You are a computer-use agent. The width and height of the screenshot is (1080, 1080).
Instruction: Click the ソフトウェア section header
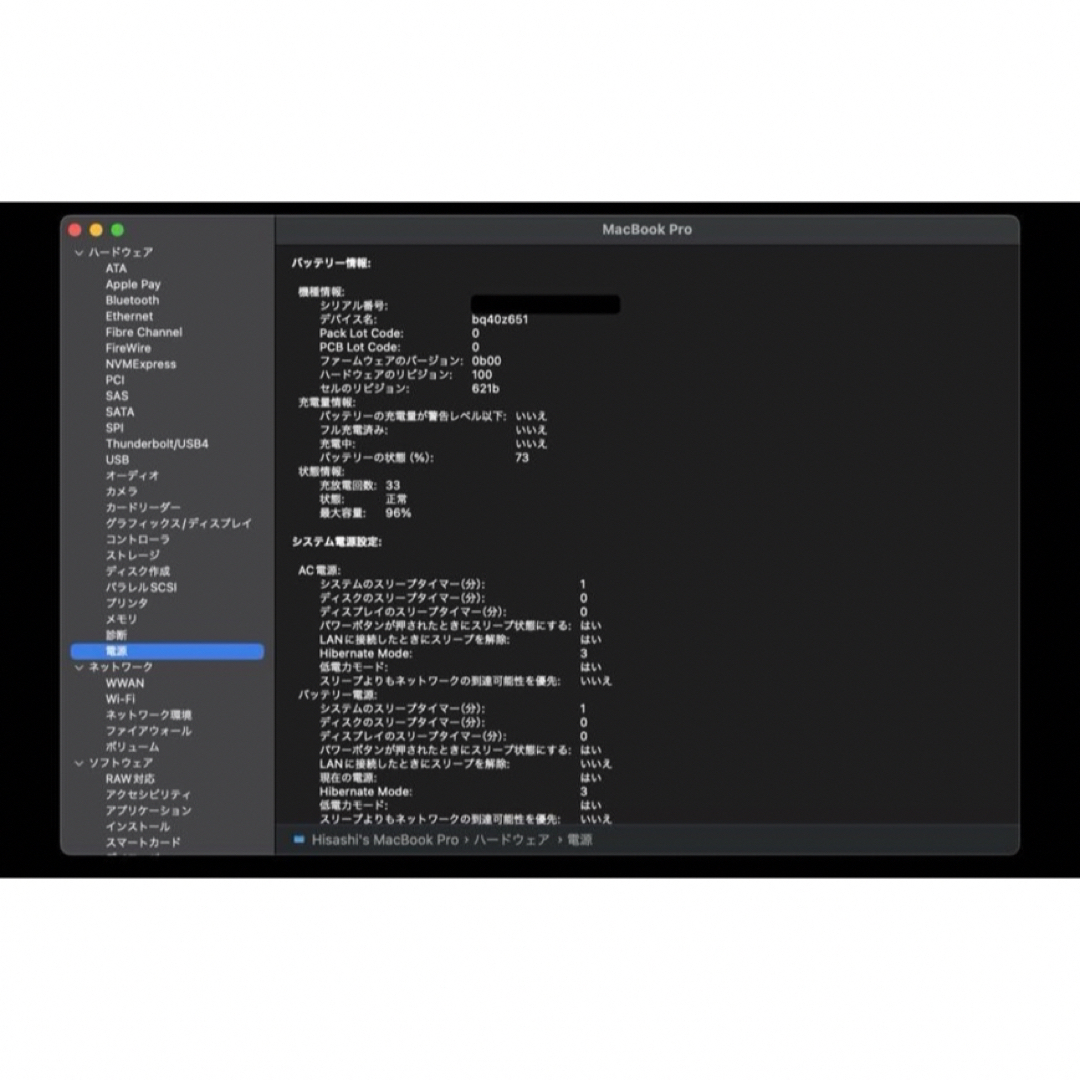point(121,763)
